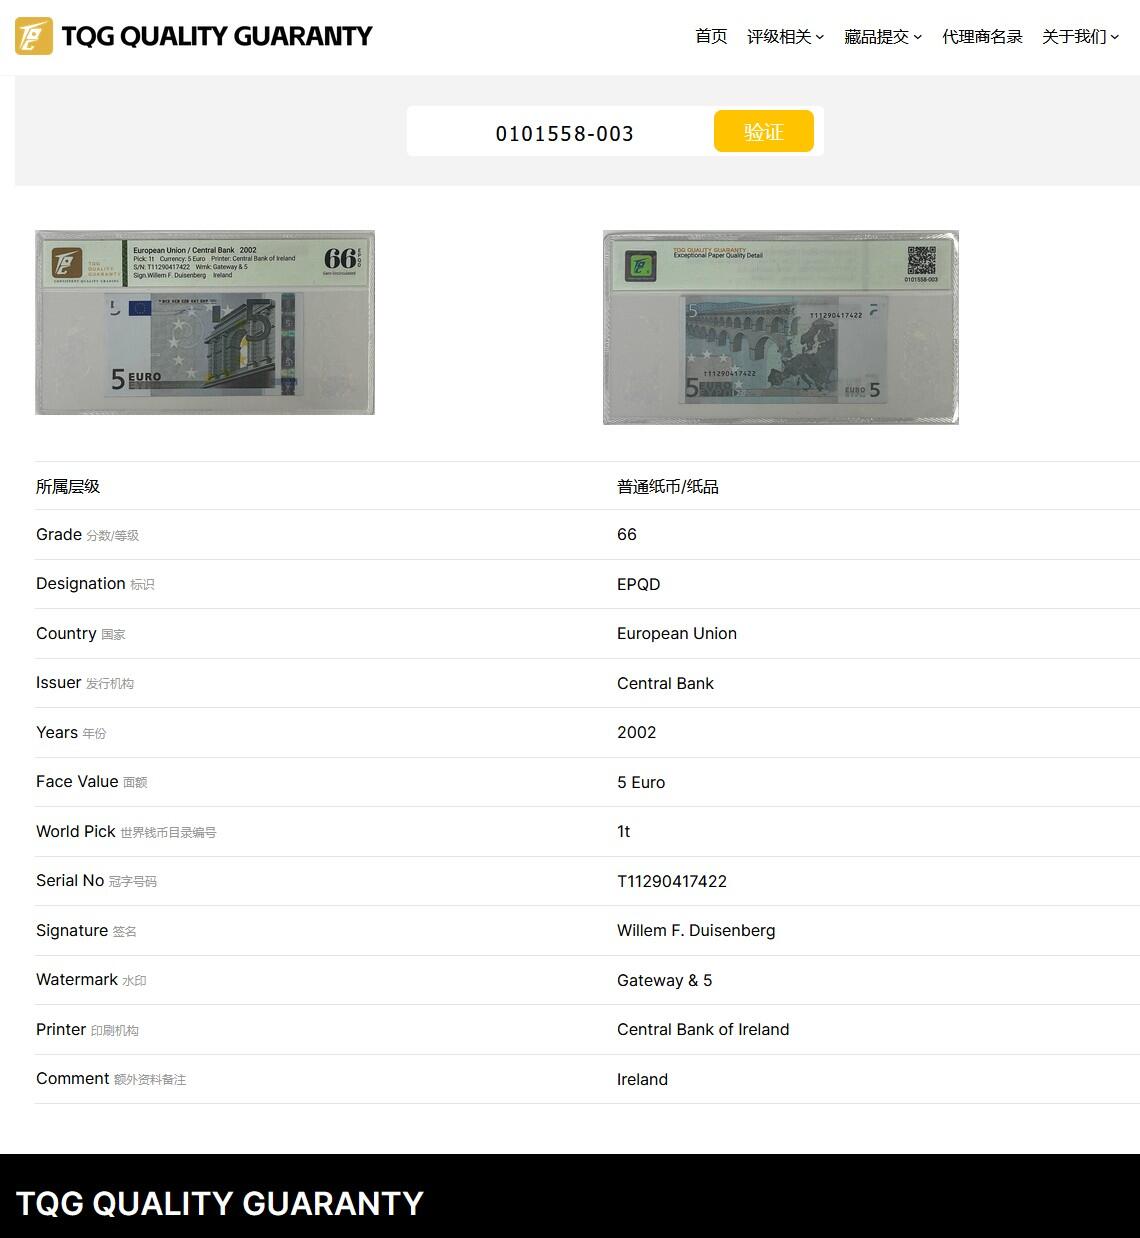Select Years value 2002

coord(637,732)
